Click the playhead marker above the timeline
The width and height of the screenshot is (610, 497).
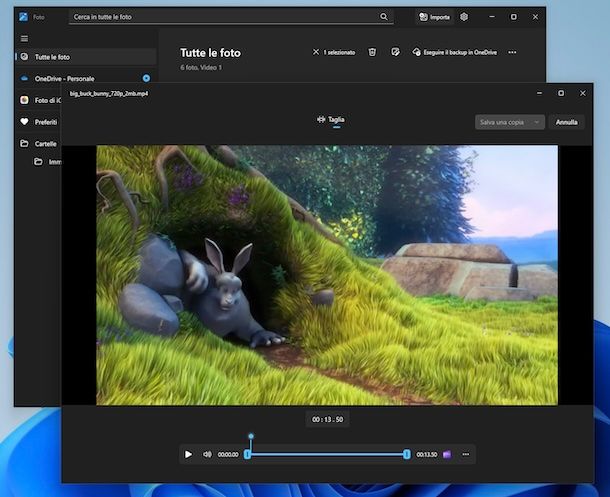pos(251,436)
